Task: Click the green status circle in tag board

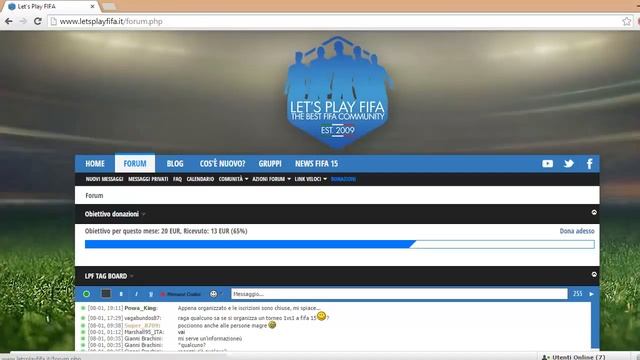Action: [86, 294]
